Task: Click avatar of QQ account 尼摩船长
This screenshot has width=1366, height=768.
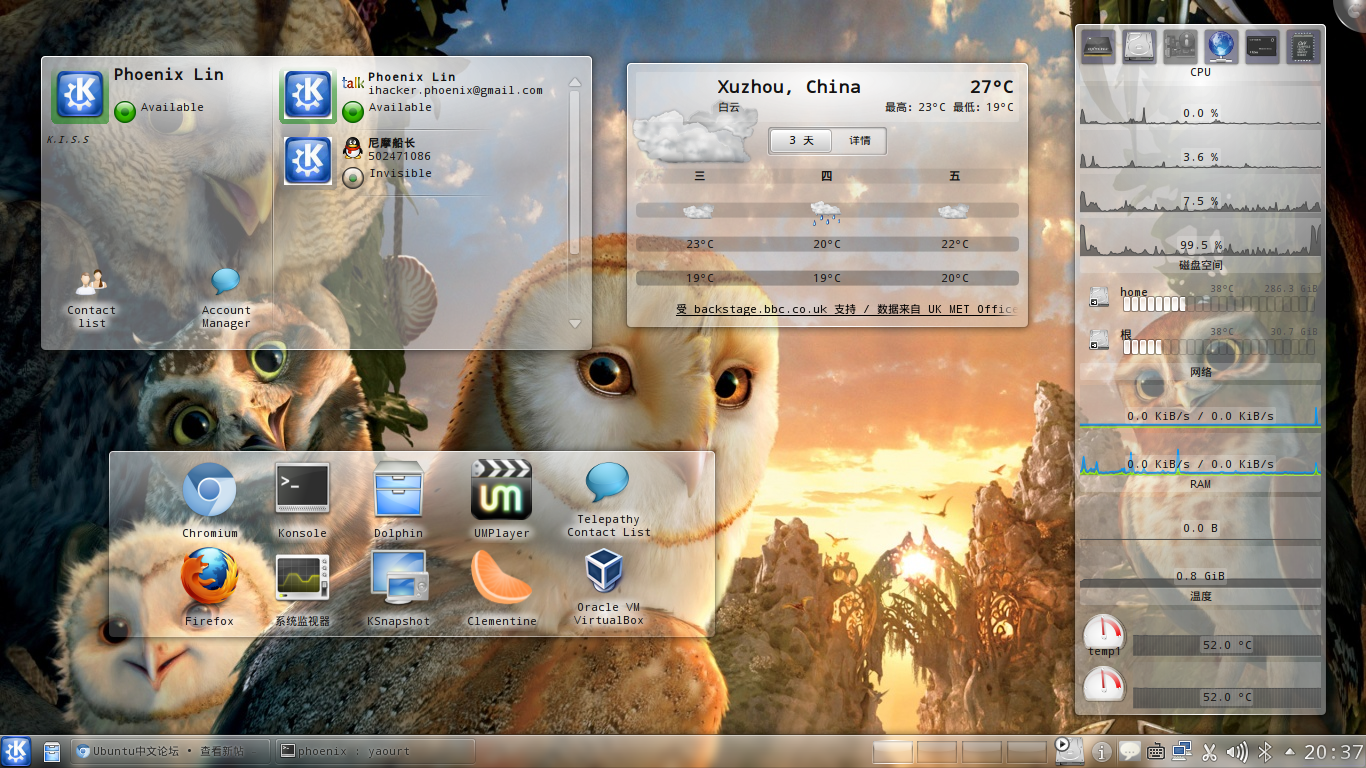Action: (x=308, y=161)
